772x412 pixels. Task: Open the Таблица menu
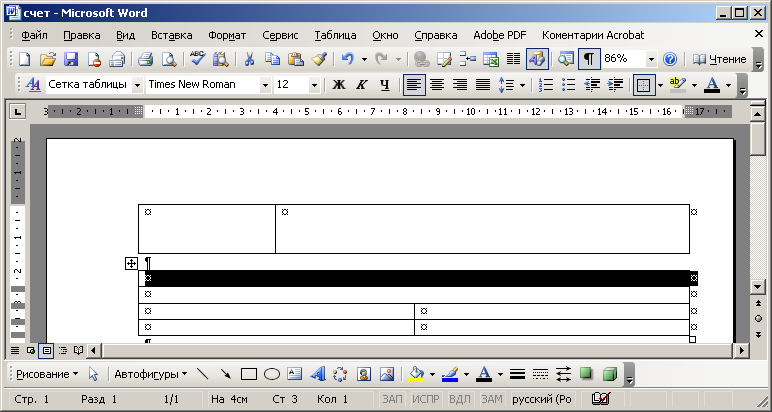pos(335,35)
